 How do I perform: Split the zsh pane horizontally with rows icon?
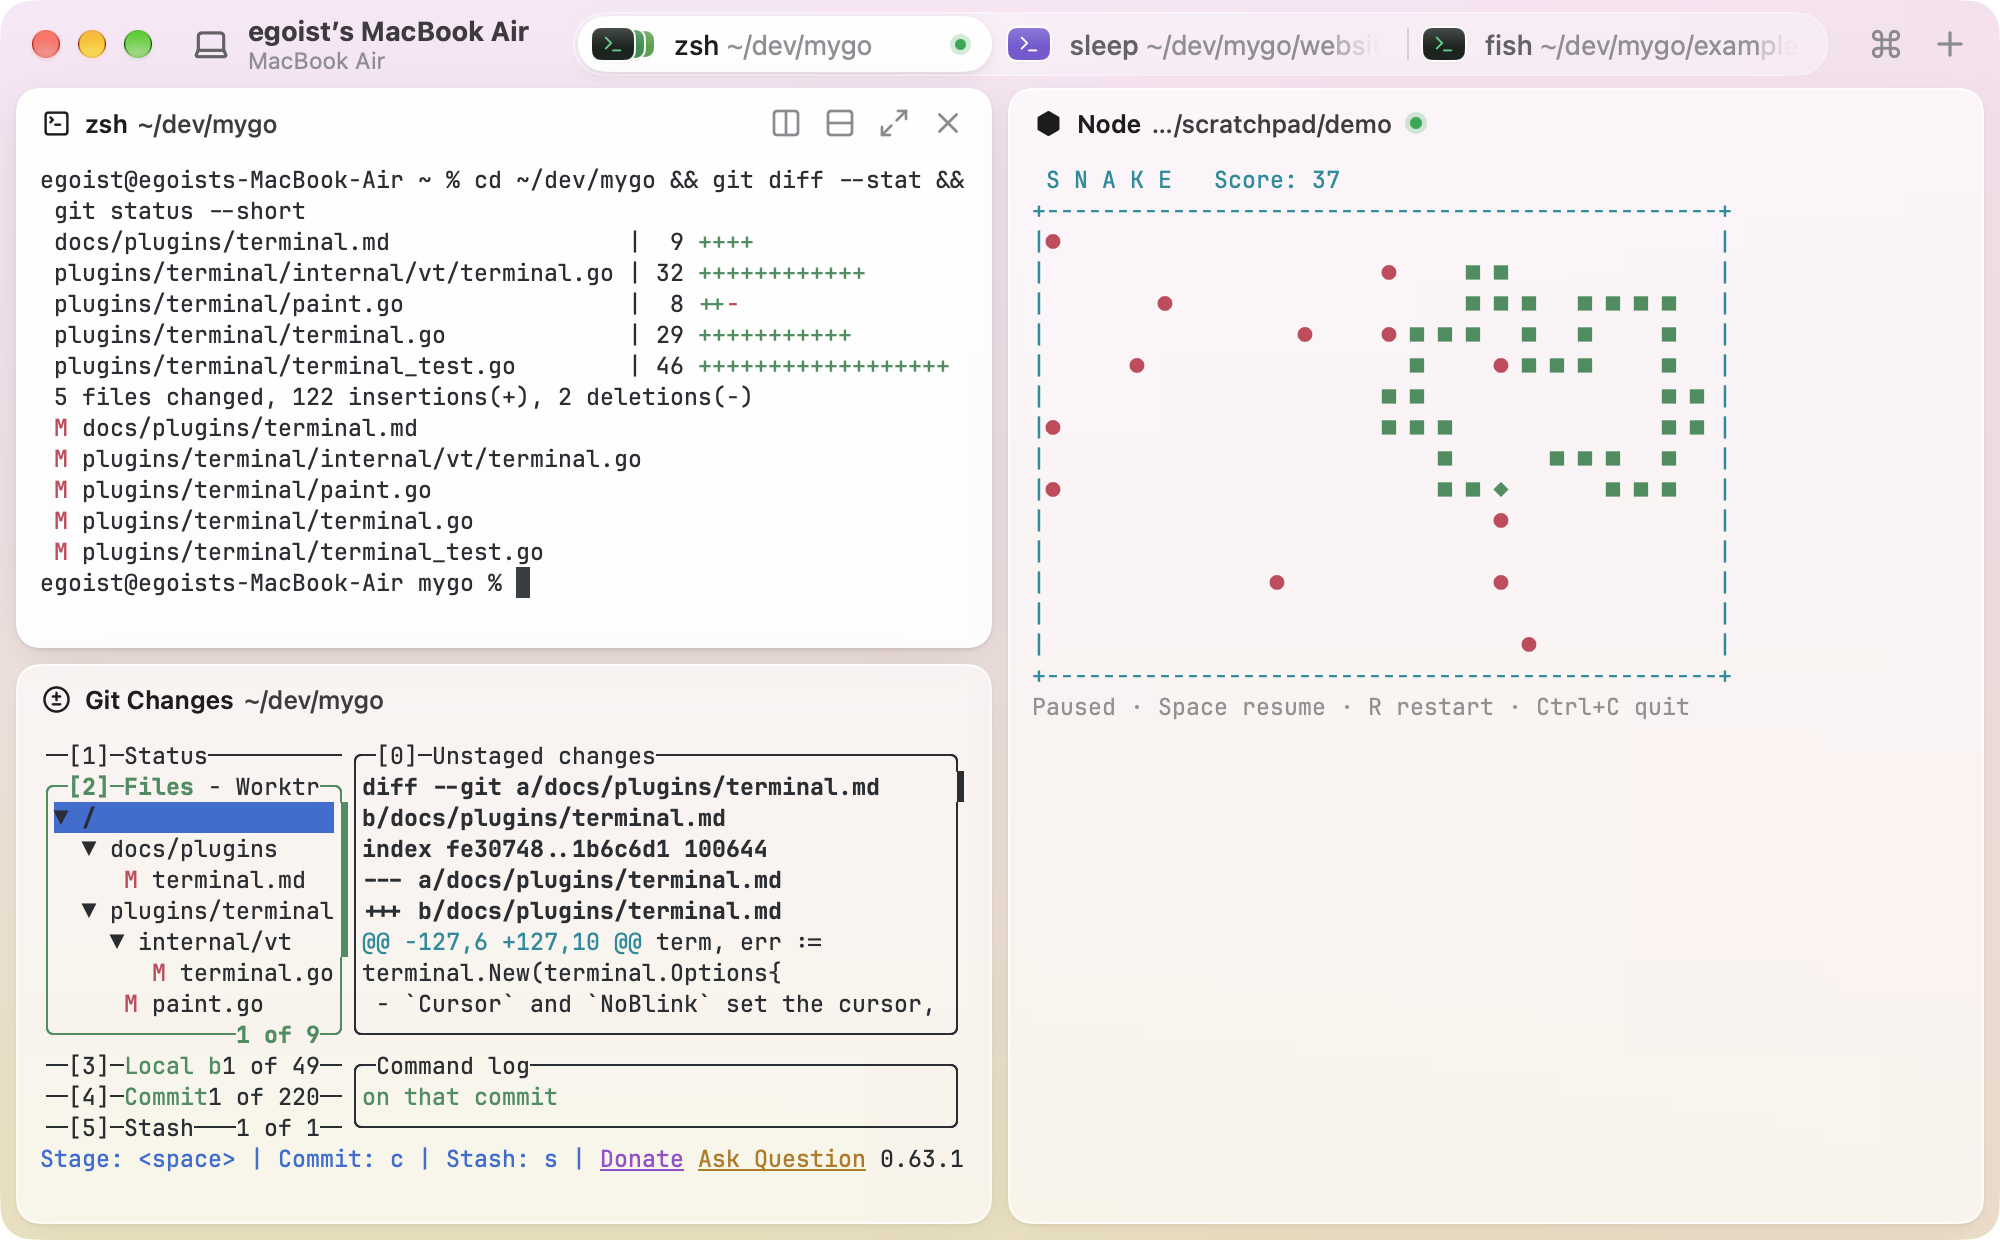[x=840, y=123]
